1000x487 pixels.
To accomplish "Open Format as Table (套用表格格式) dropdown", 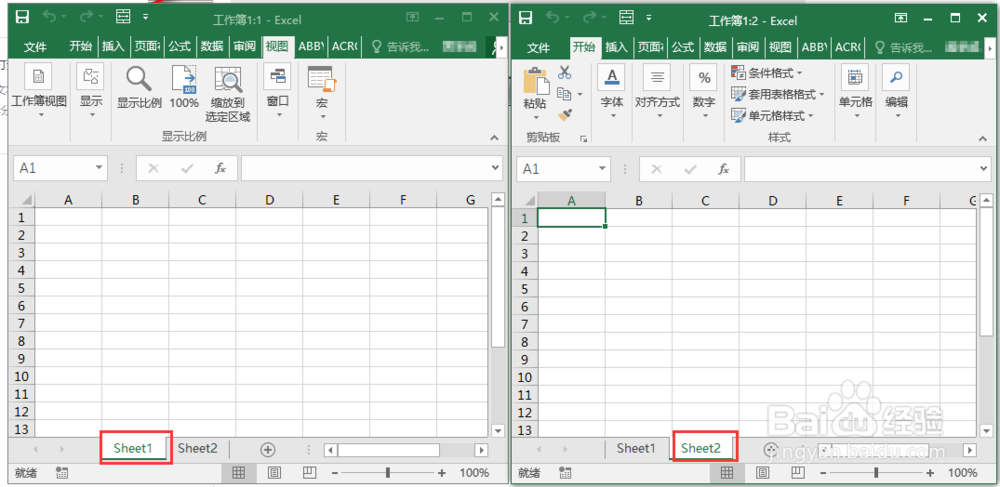I will 777,94.
